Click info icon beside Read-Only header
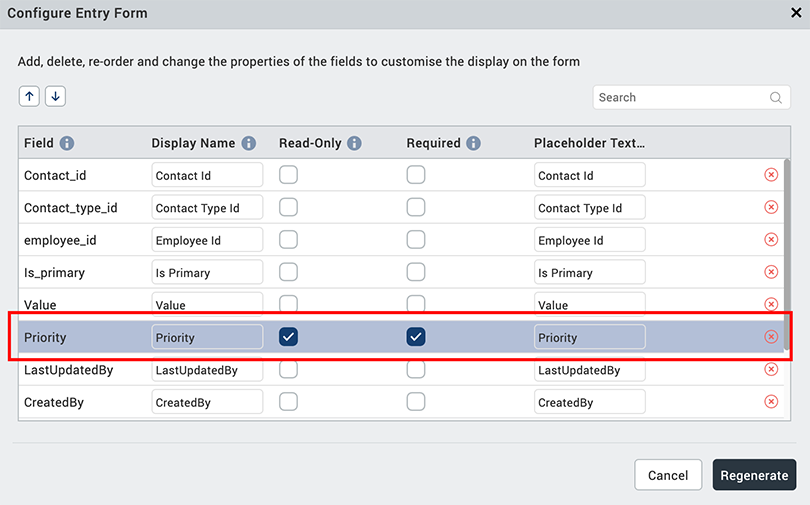 click(x=354, y=143)
